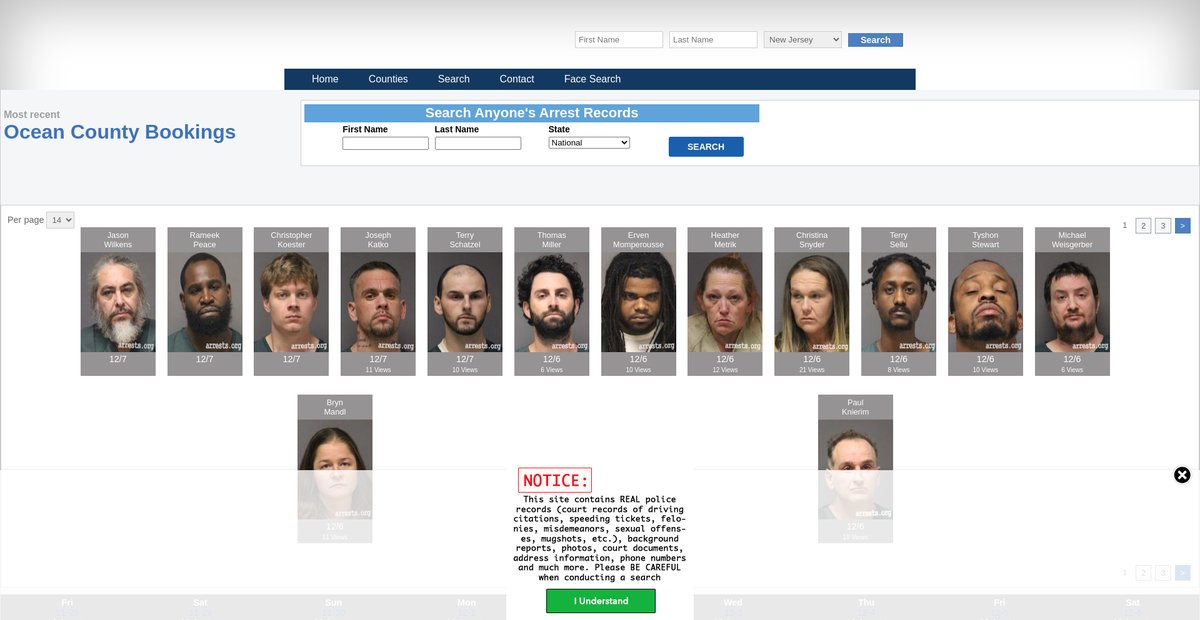This screenshot has height=620, width=1200.
Task: Click the top header Last Name field
Action: coord(713,40)
